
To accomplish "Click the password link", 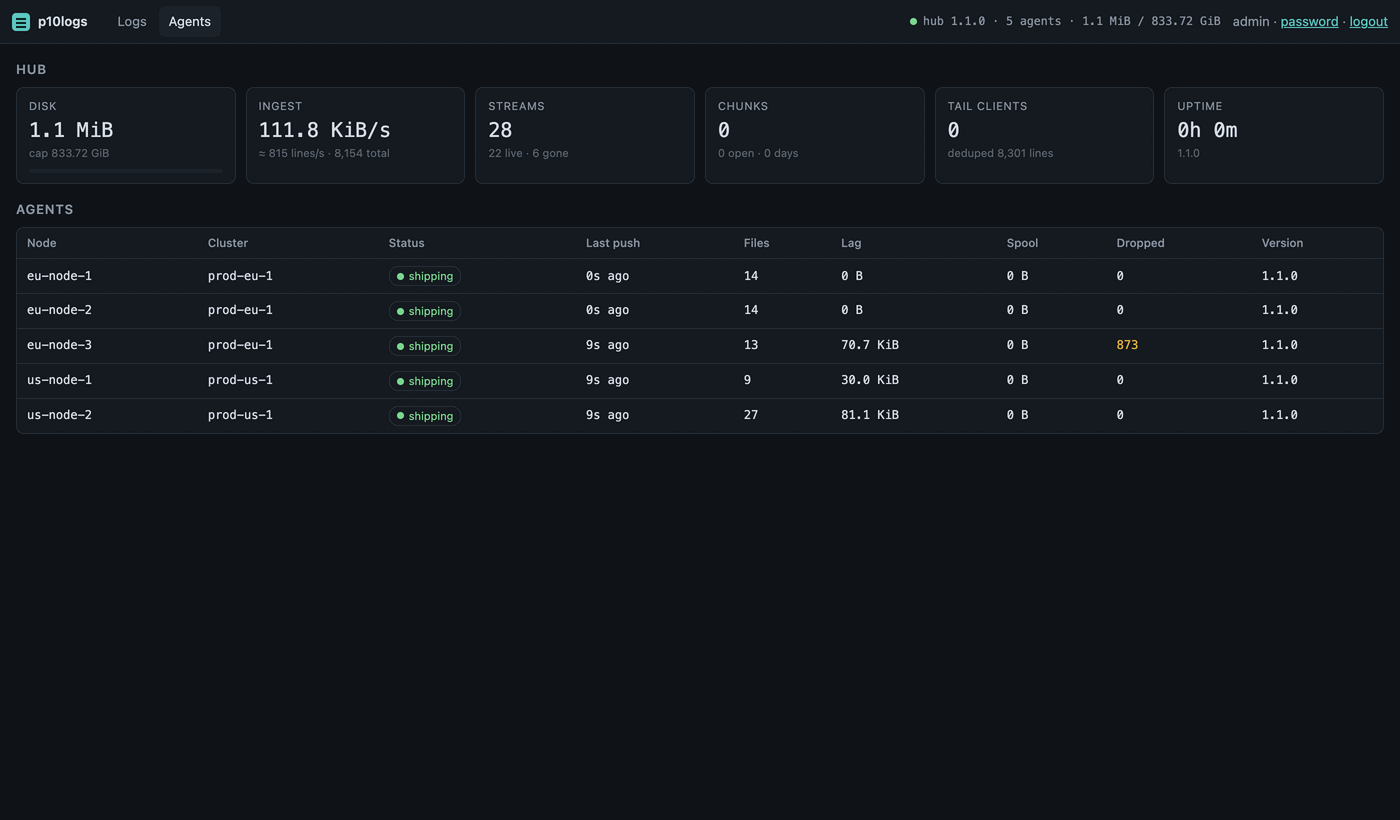I will pyautogui.click(x=1309, y=21).
